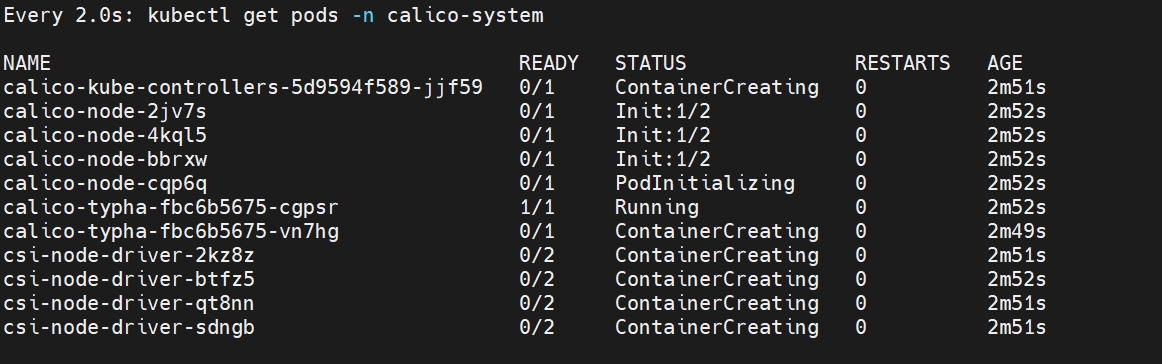Click the csi-node-driver-sdngb pod name

click(129, 328)
